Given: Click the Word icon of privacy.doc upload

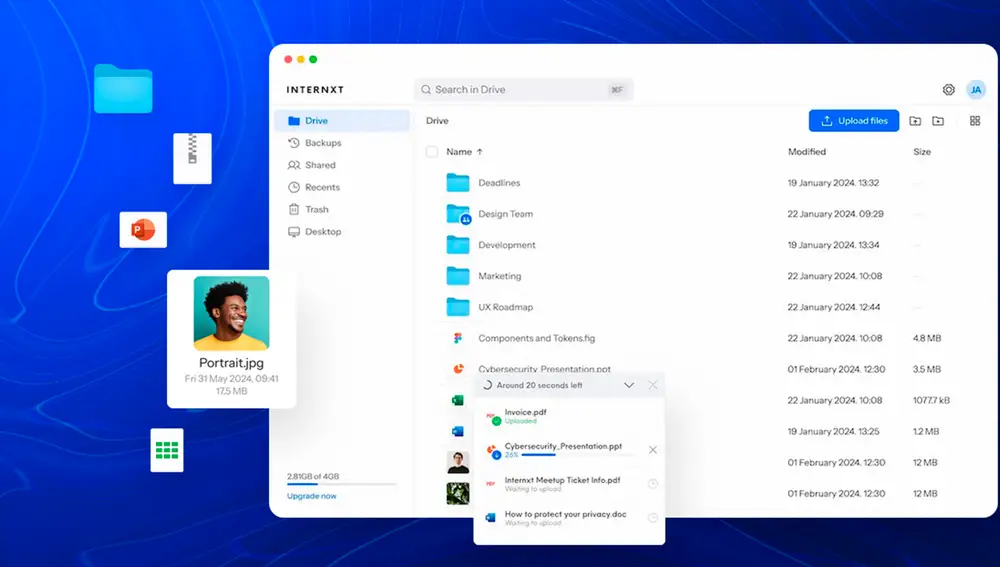Looking at the screenshot, I should [x=490, y=517].
